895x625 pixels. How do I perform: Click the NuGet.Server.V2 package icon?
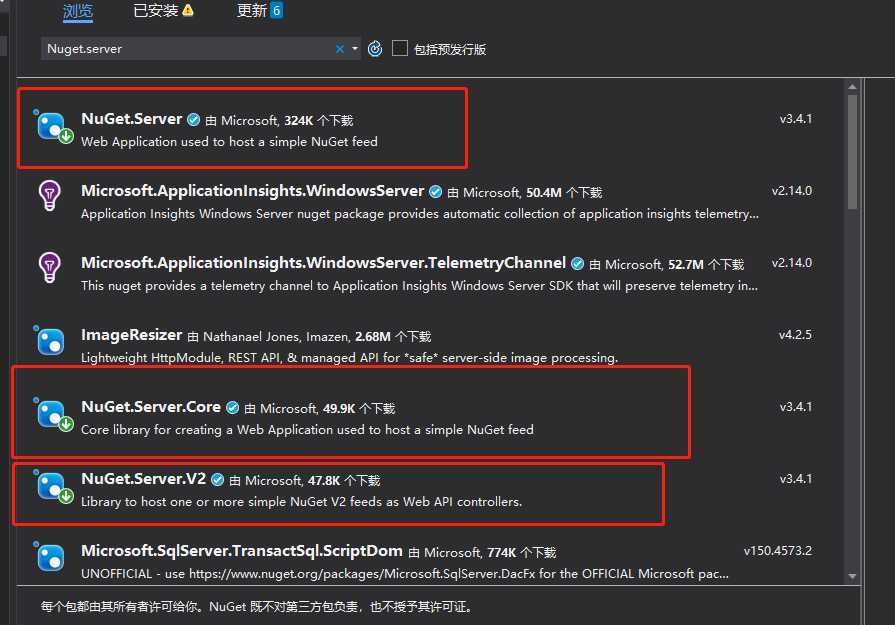pyautogui.click(x=53, y=486)
